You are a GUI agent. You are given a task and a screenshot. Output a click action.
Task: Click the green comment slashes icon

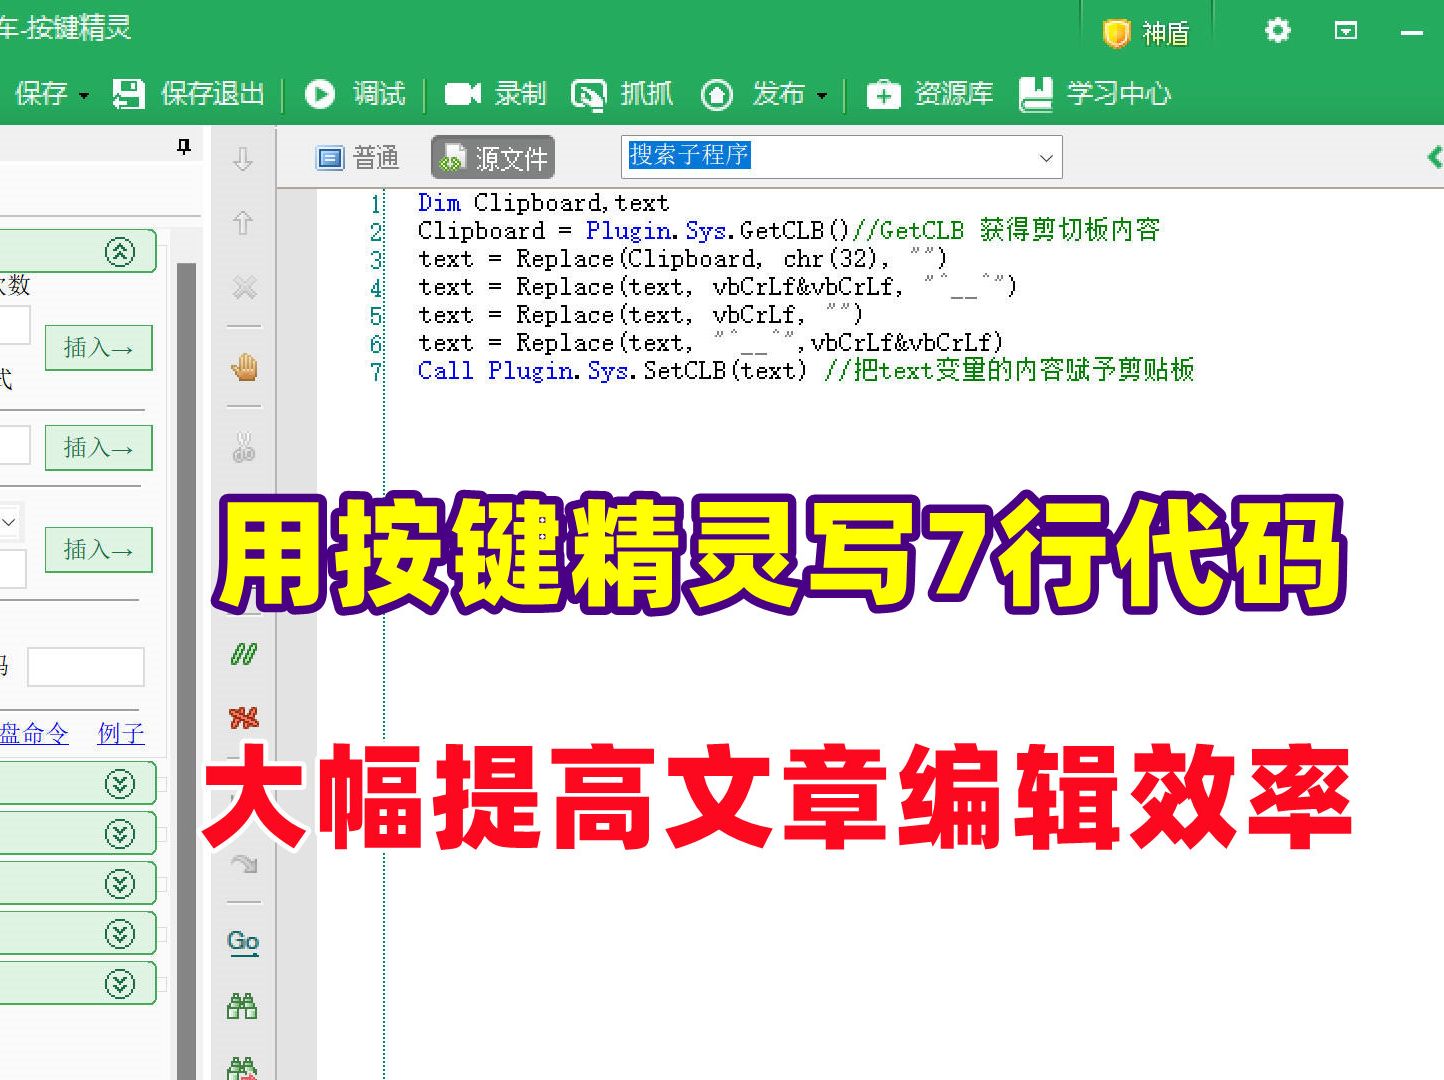click(244, 654)
